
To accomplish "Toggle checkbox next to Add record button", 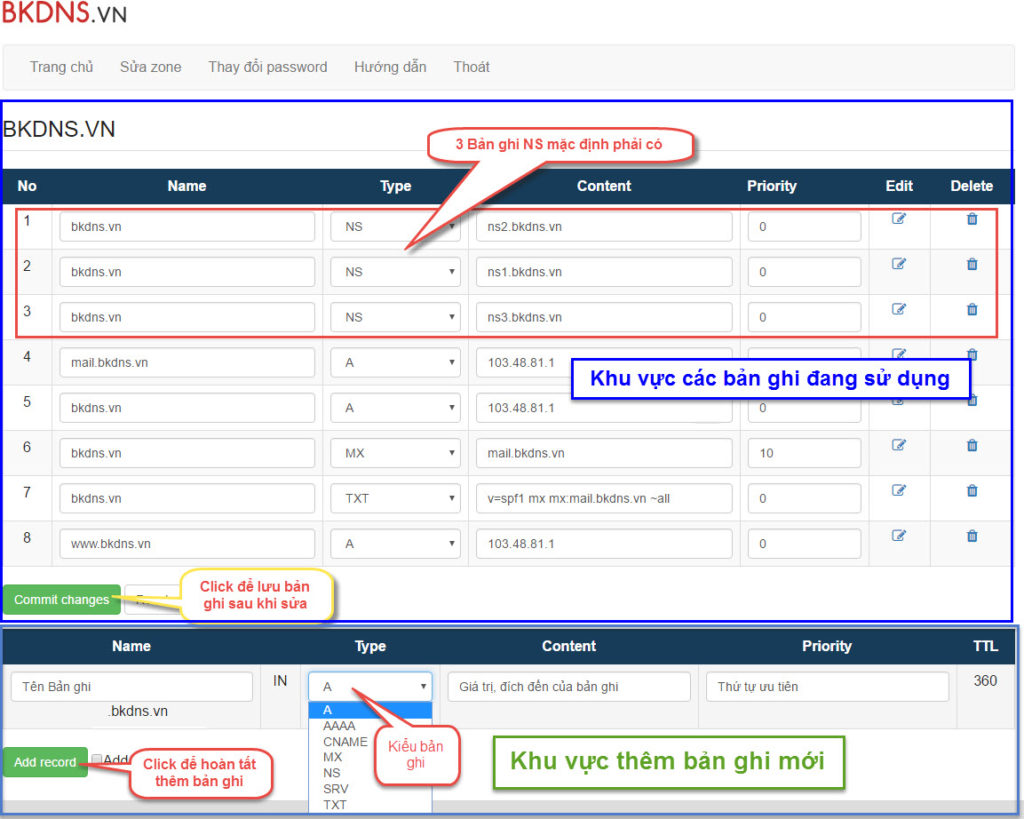I will tap(97, 761).
